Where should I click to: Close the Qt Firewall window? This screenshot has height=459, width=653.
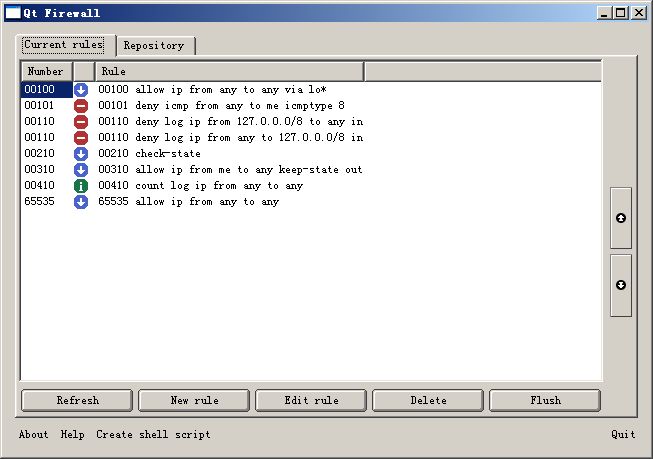pyautogui.click(x=639, y=13)
